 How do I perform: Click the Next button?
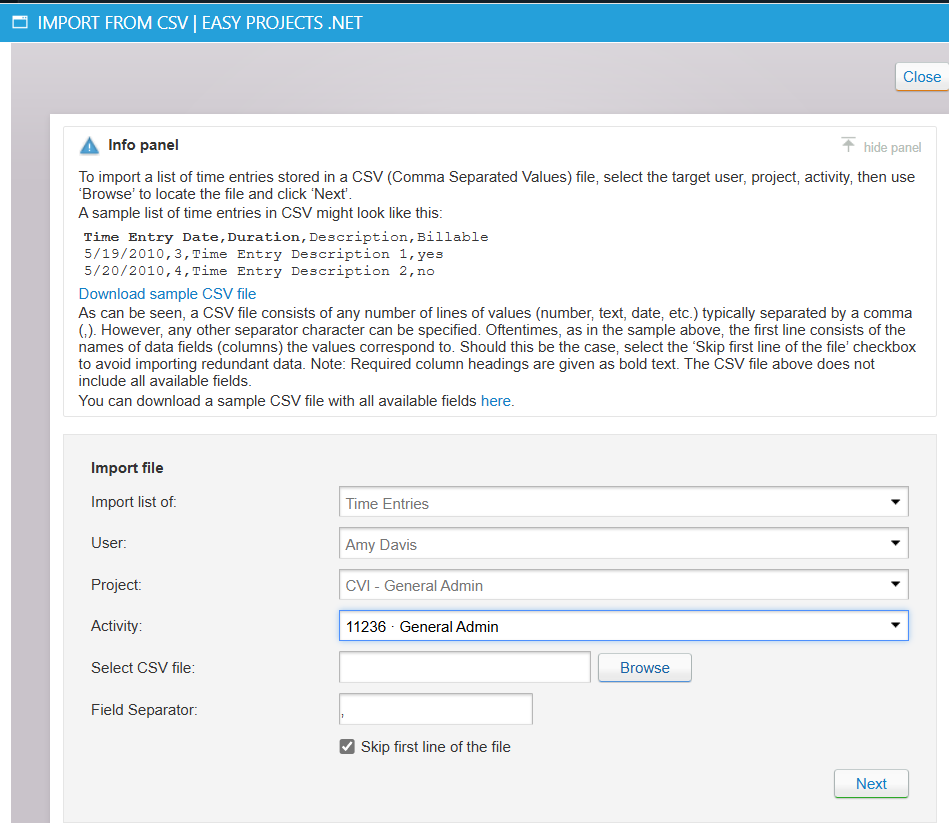tap(871, 784)
